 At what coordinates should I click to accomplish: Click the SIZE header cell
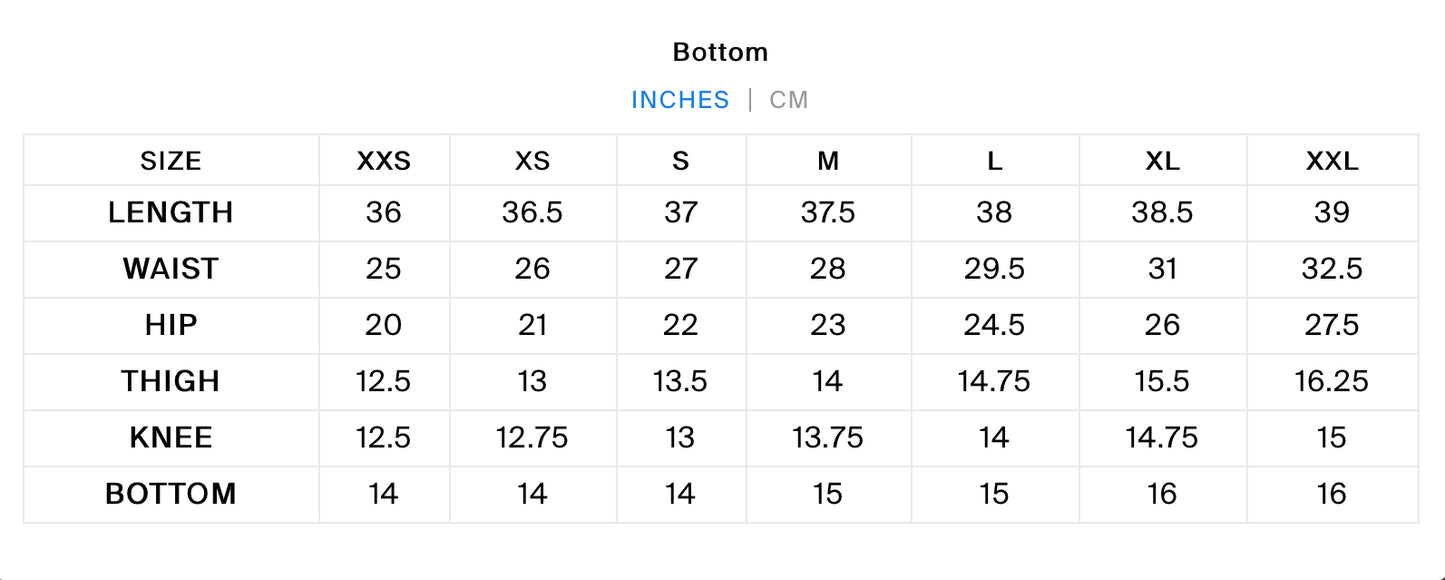click(x=171, y=161)
